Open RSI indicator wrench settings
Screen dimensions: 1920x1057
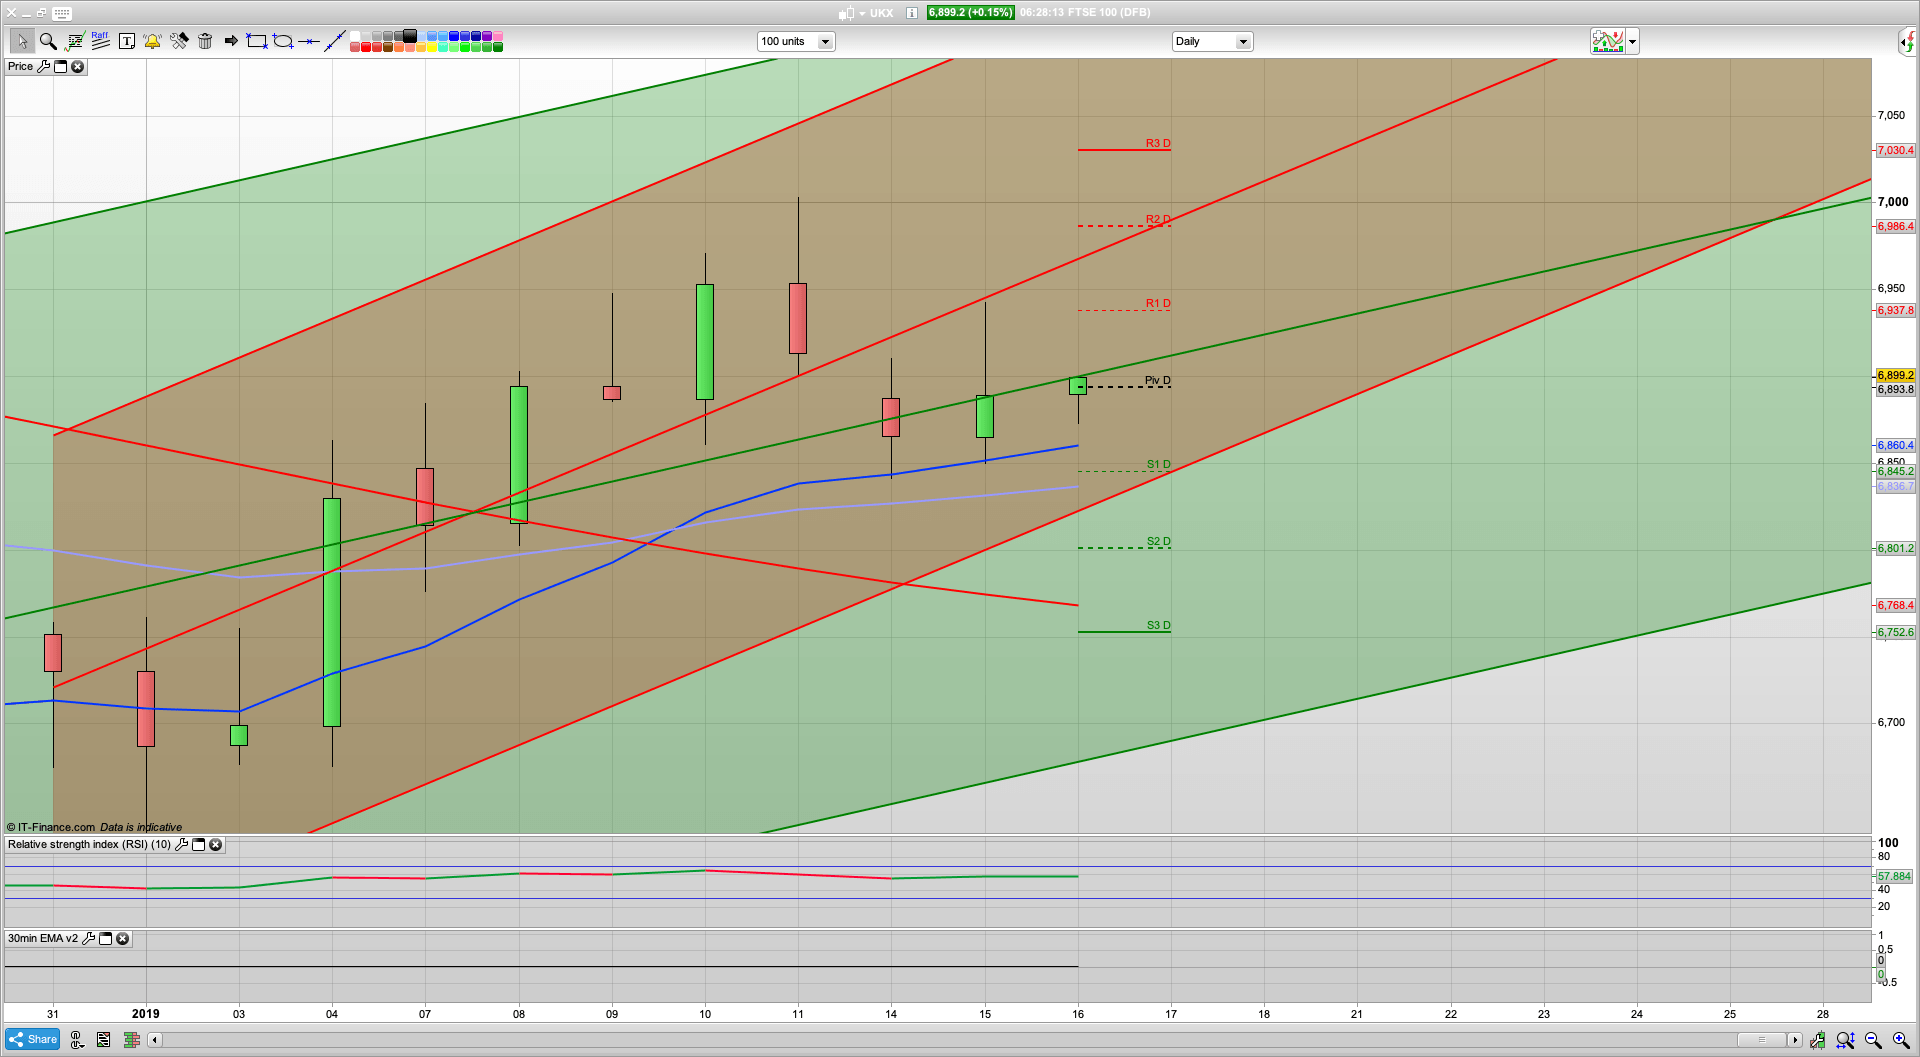tap(181, 844)
